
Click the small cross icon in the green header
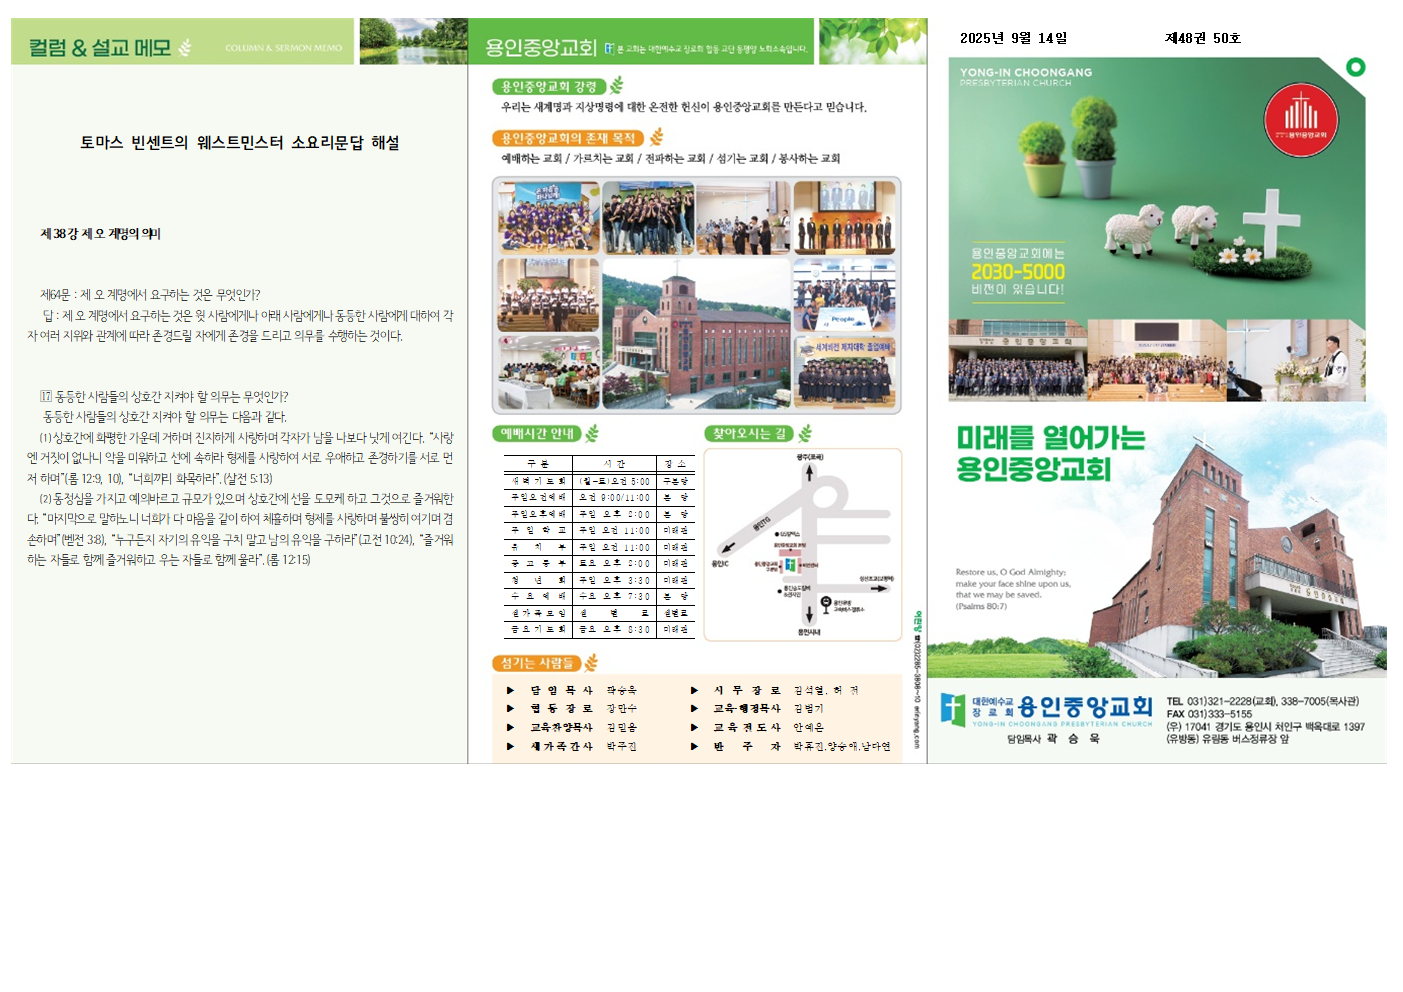coord(609,48)
